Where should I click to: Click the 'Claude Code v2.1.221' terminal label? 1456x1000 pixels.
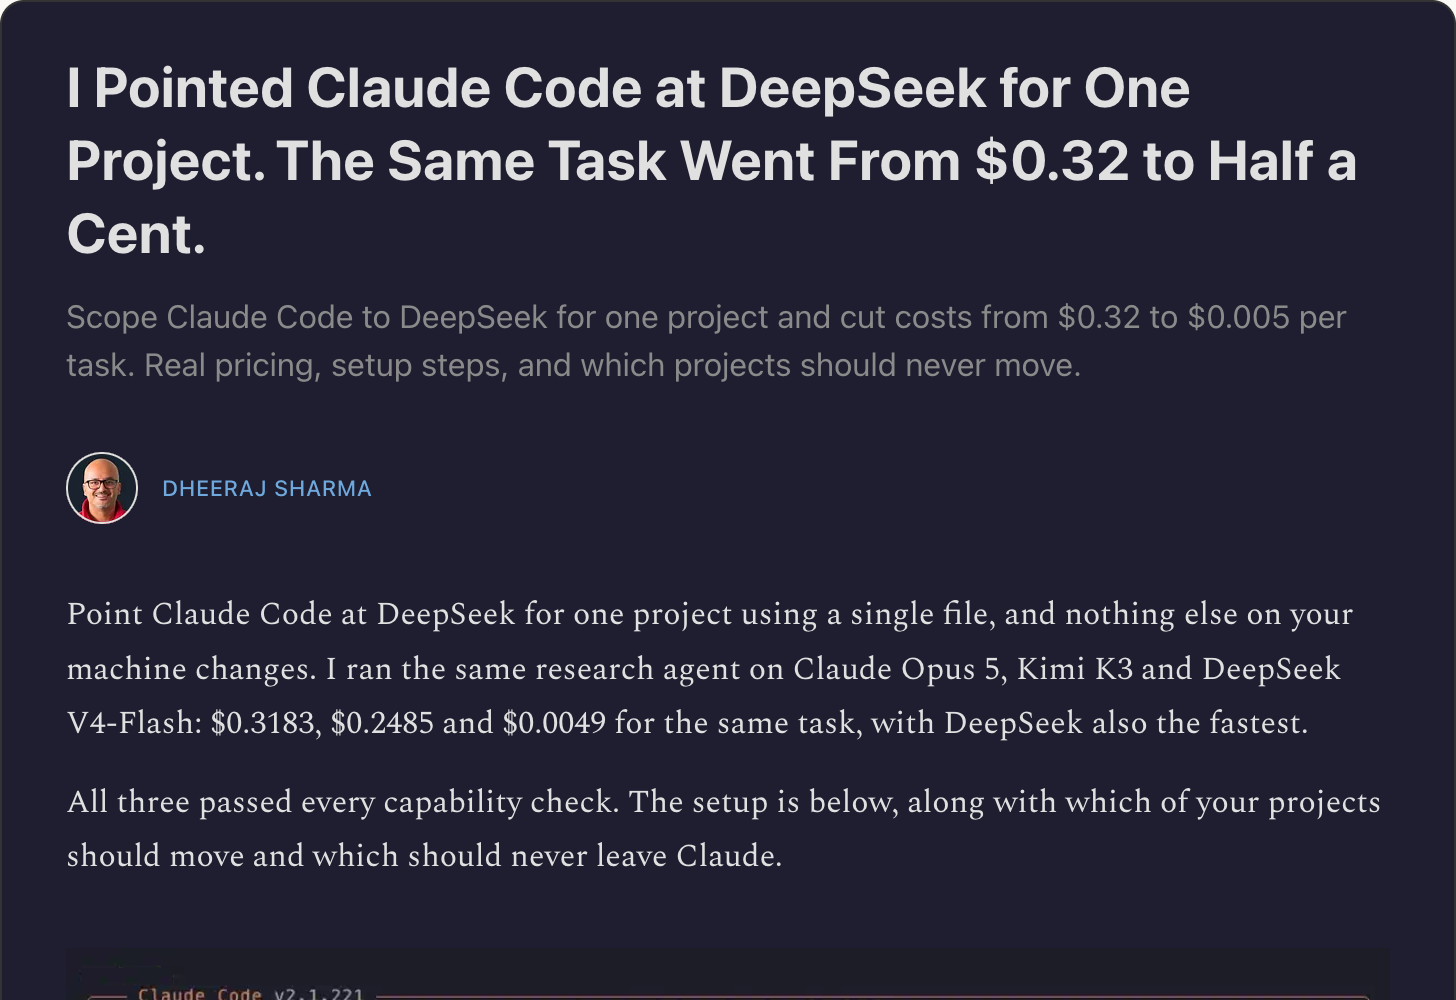pos(250,993)
